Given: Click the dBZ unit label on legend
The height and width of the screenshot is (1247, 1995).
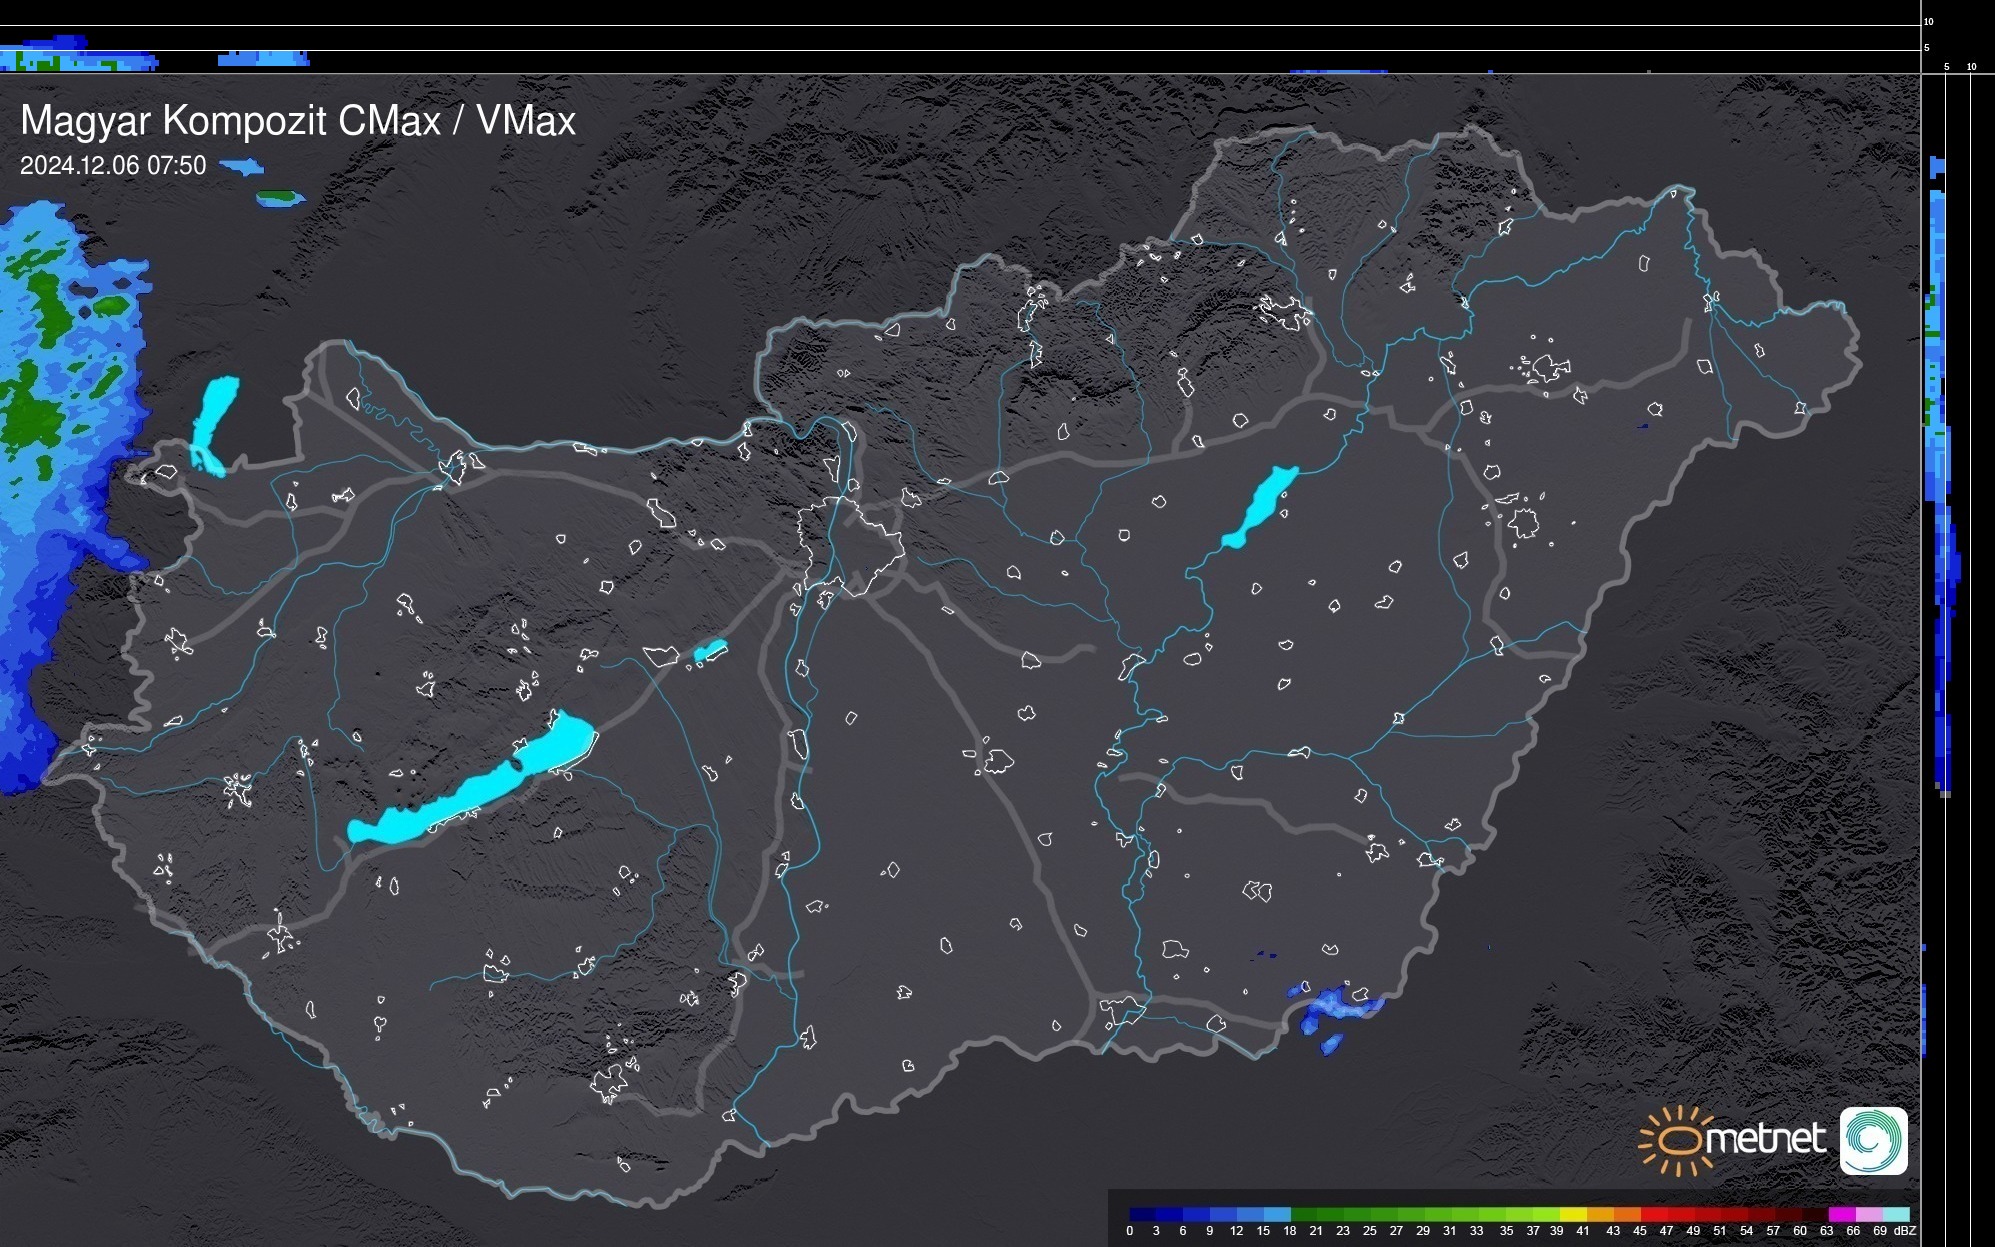Looking at the screenshot, I should [1905, 1231].
